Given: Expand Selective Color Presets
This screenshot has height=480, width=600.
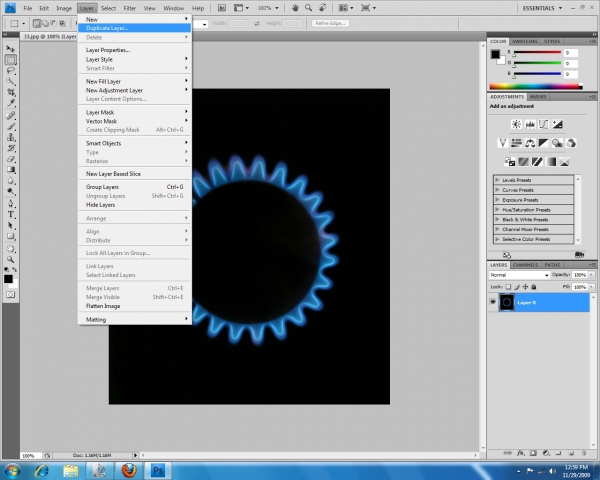Looking at the screenshot, I should tap(534, 239).
